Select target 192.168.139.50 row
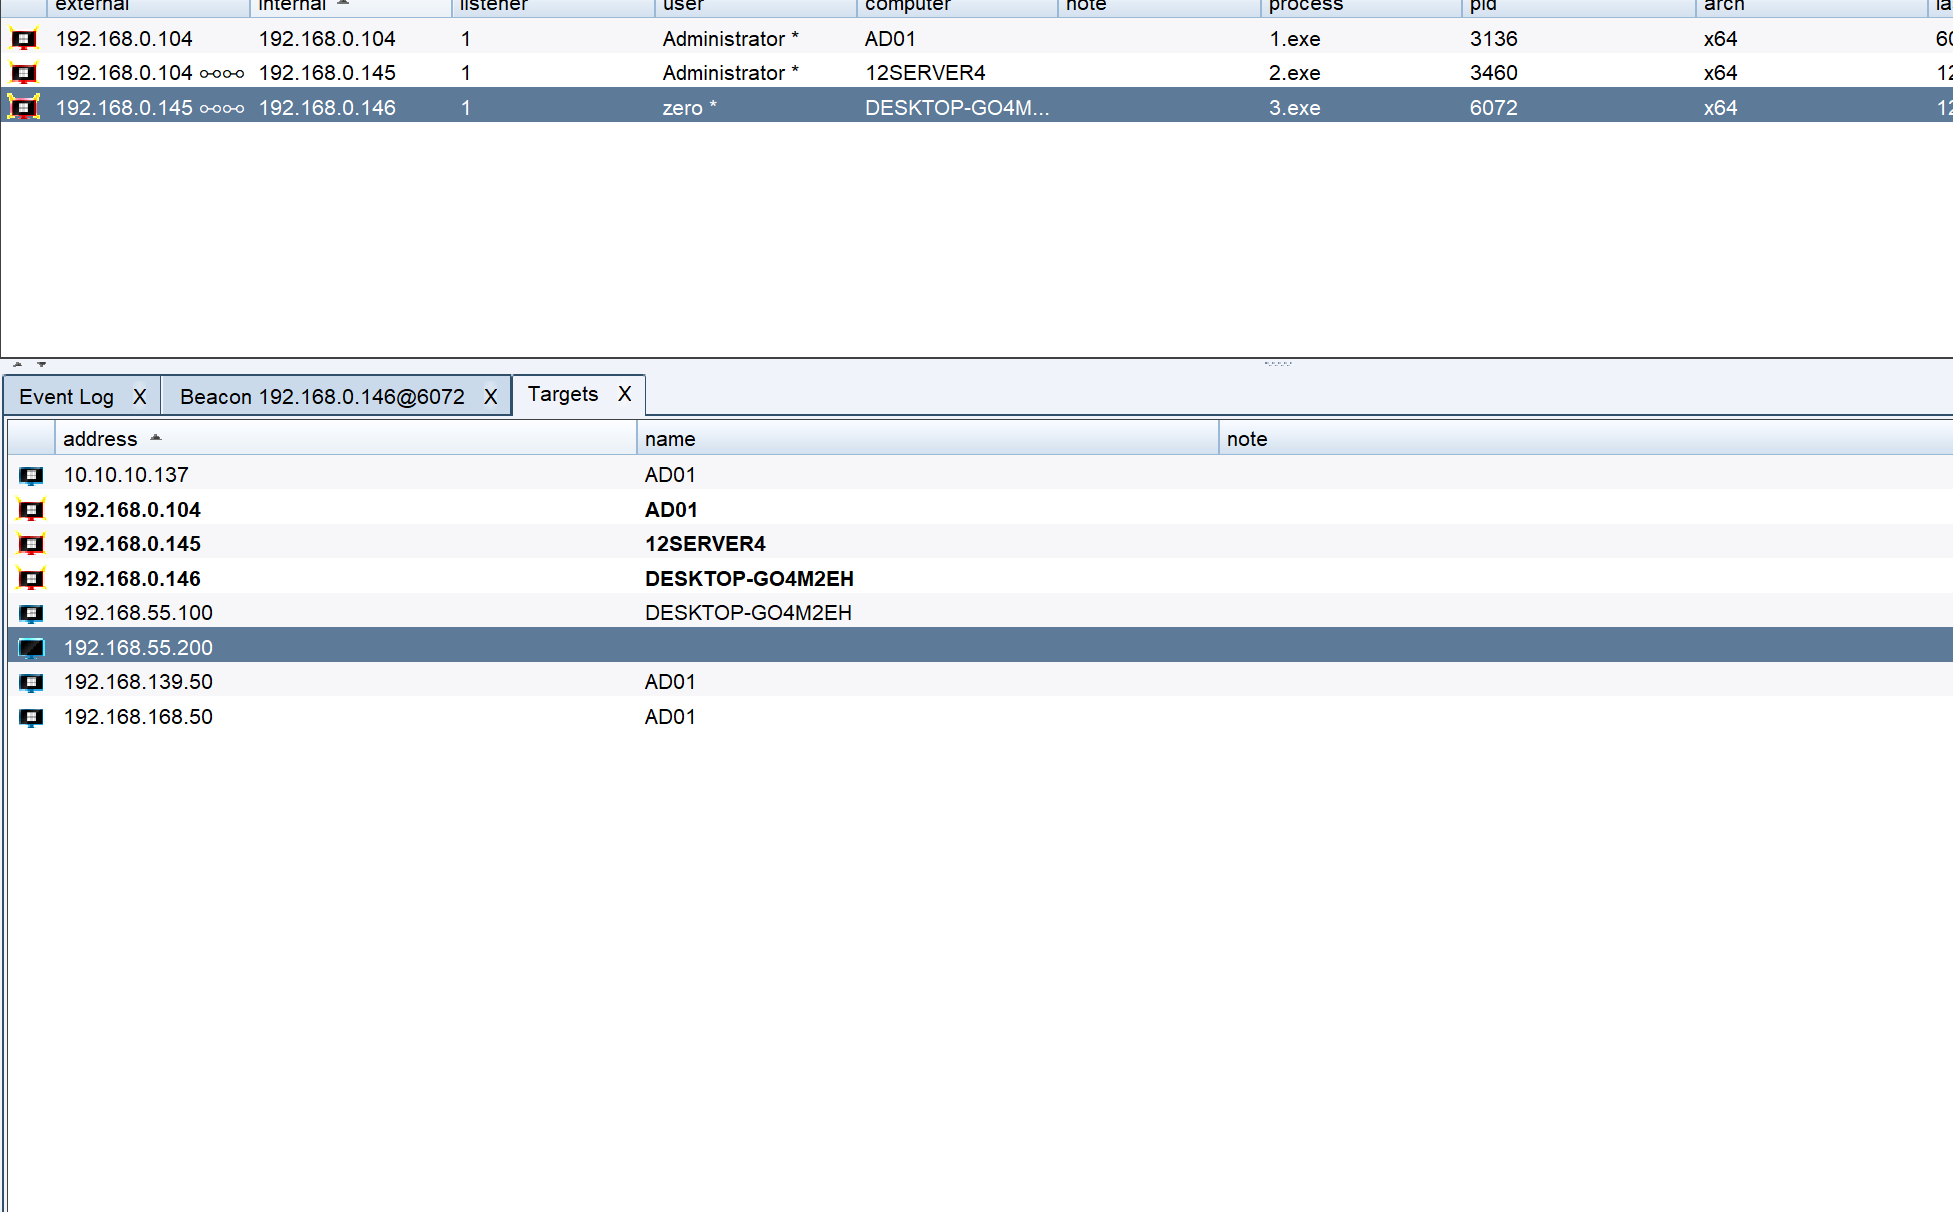Image resolution: width=1953 pixels, height=1212 pixels. click(139, 682)
